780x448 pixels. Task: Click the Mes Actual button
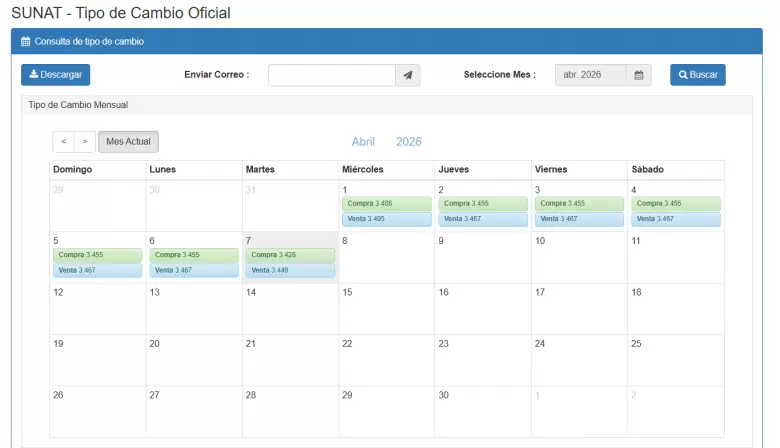coord(128,142)
